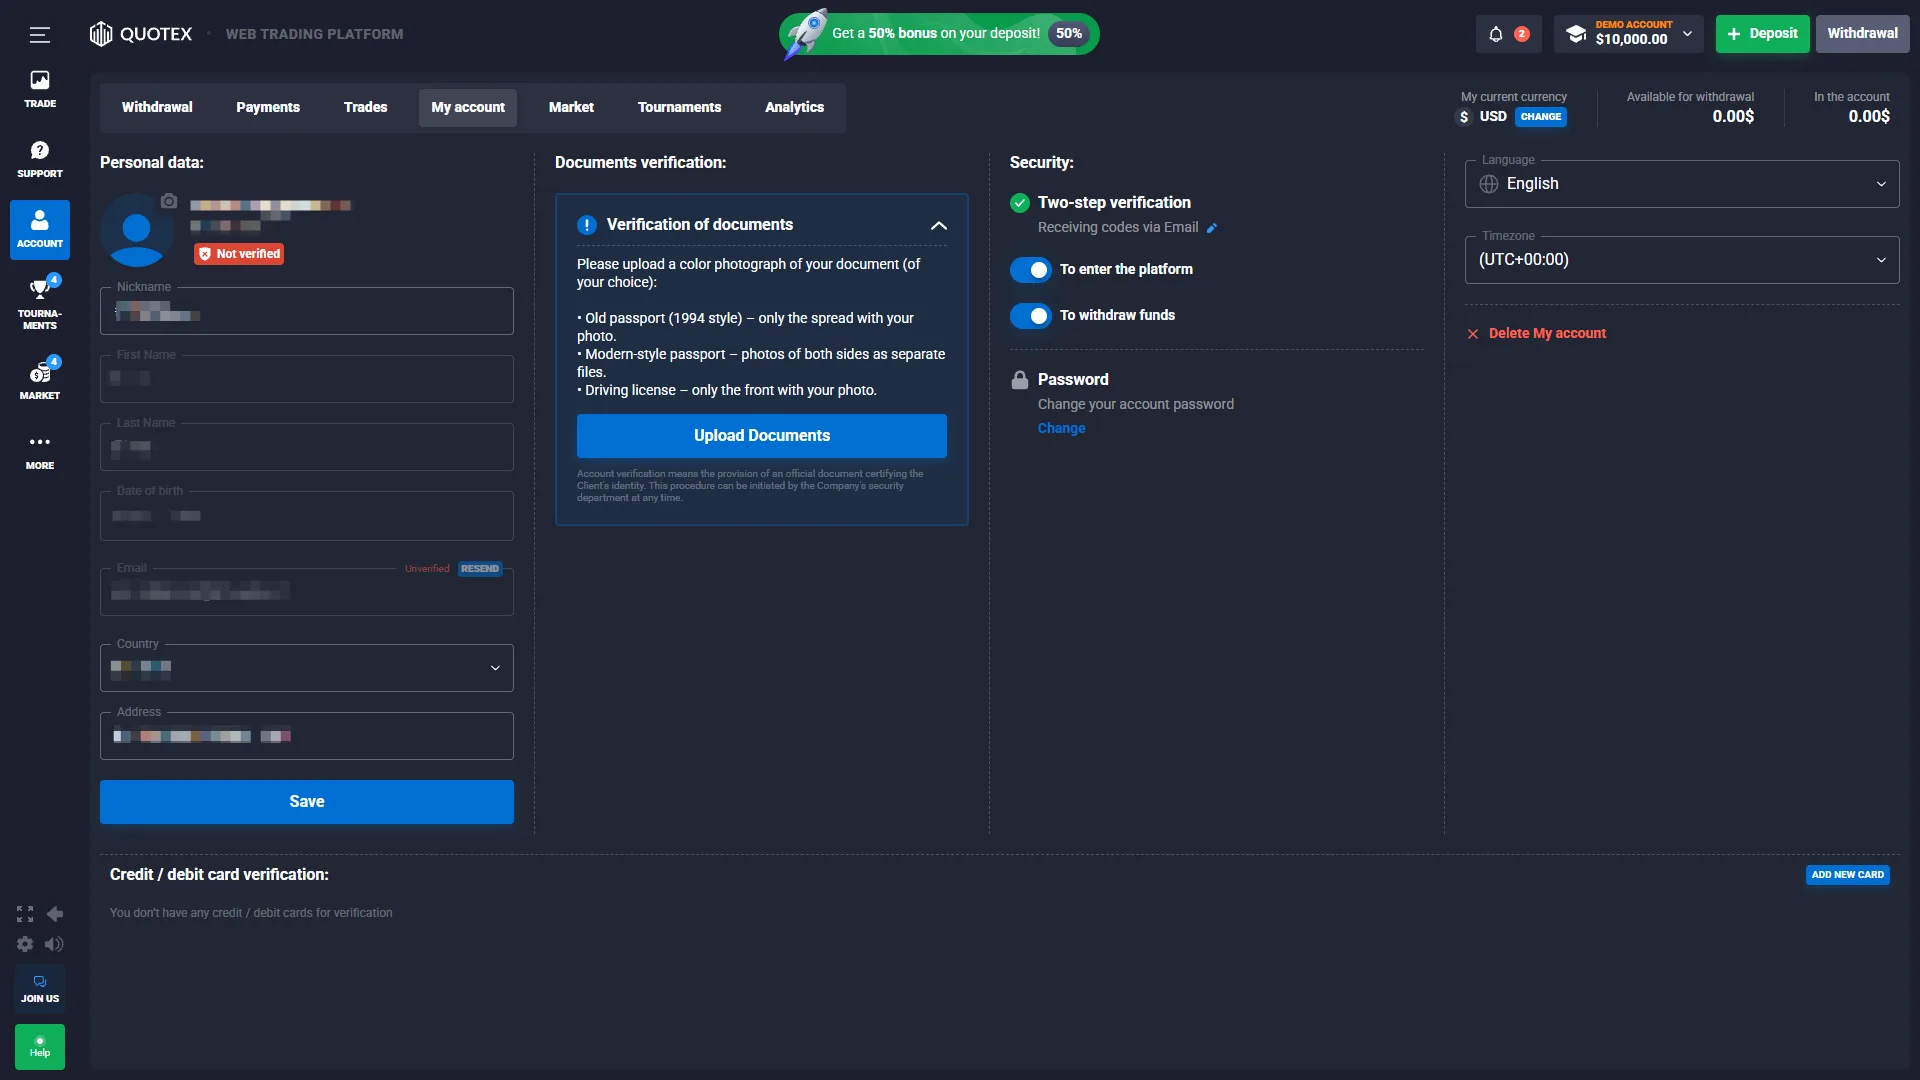Open the Country dropdown
This screenshot has height=1080, width=1920.
(x=307, y=668)
